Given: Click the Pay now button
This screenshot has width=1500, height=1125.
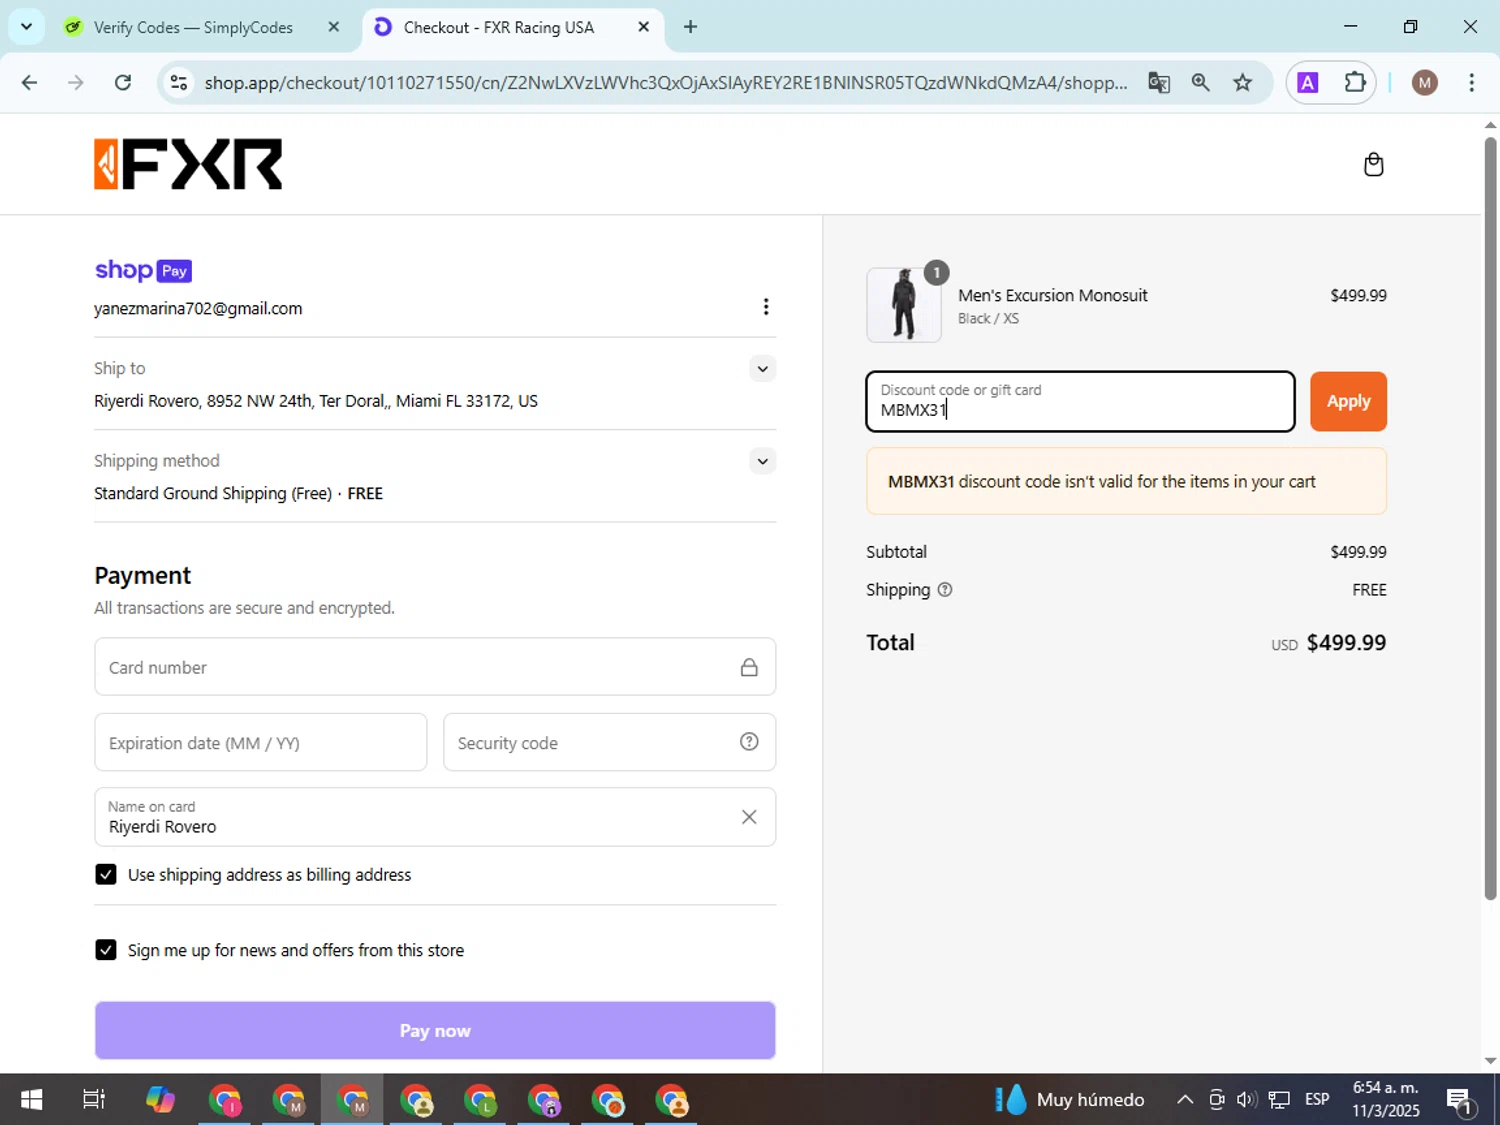Looking at the screenshot, I should pyautogui.click(x=435, y=1030).
